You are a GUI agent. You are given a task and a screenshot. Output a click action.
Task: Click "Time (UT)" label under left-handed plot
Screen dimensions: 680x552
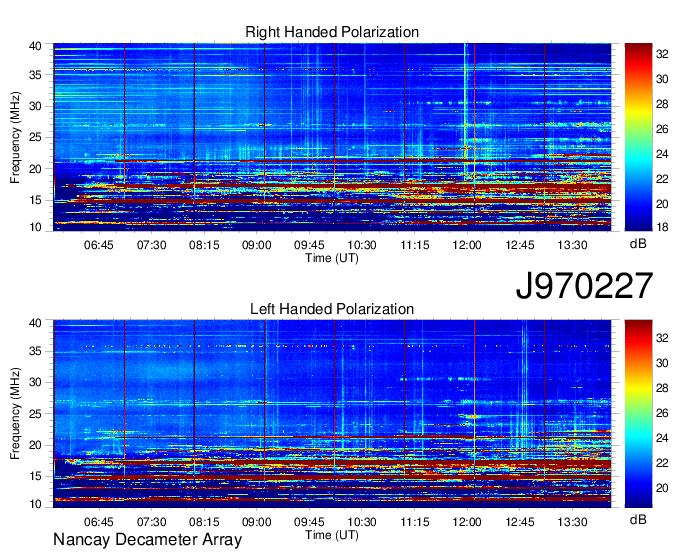332,535
